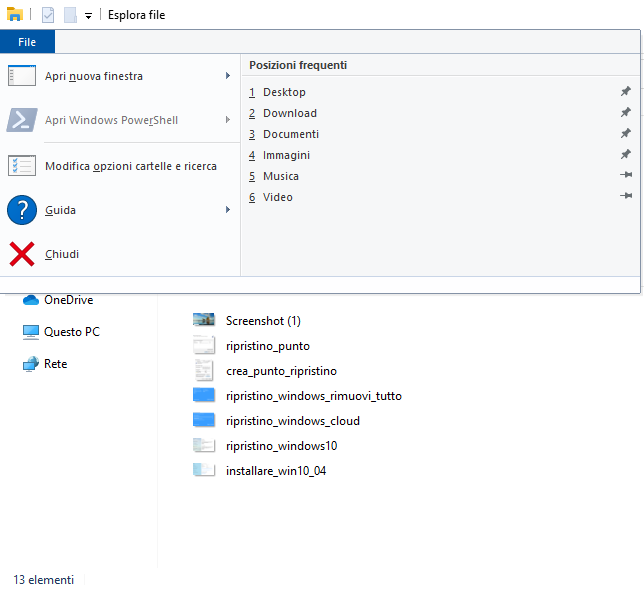Select Download in Posizioni frequenti list
The height and width of the screenshot is (590, 644).
pyautogui.click(x=290, y=113)
